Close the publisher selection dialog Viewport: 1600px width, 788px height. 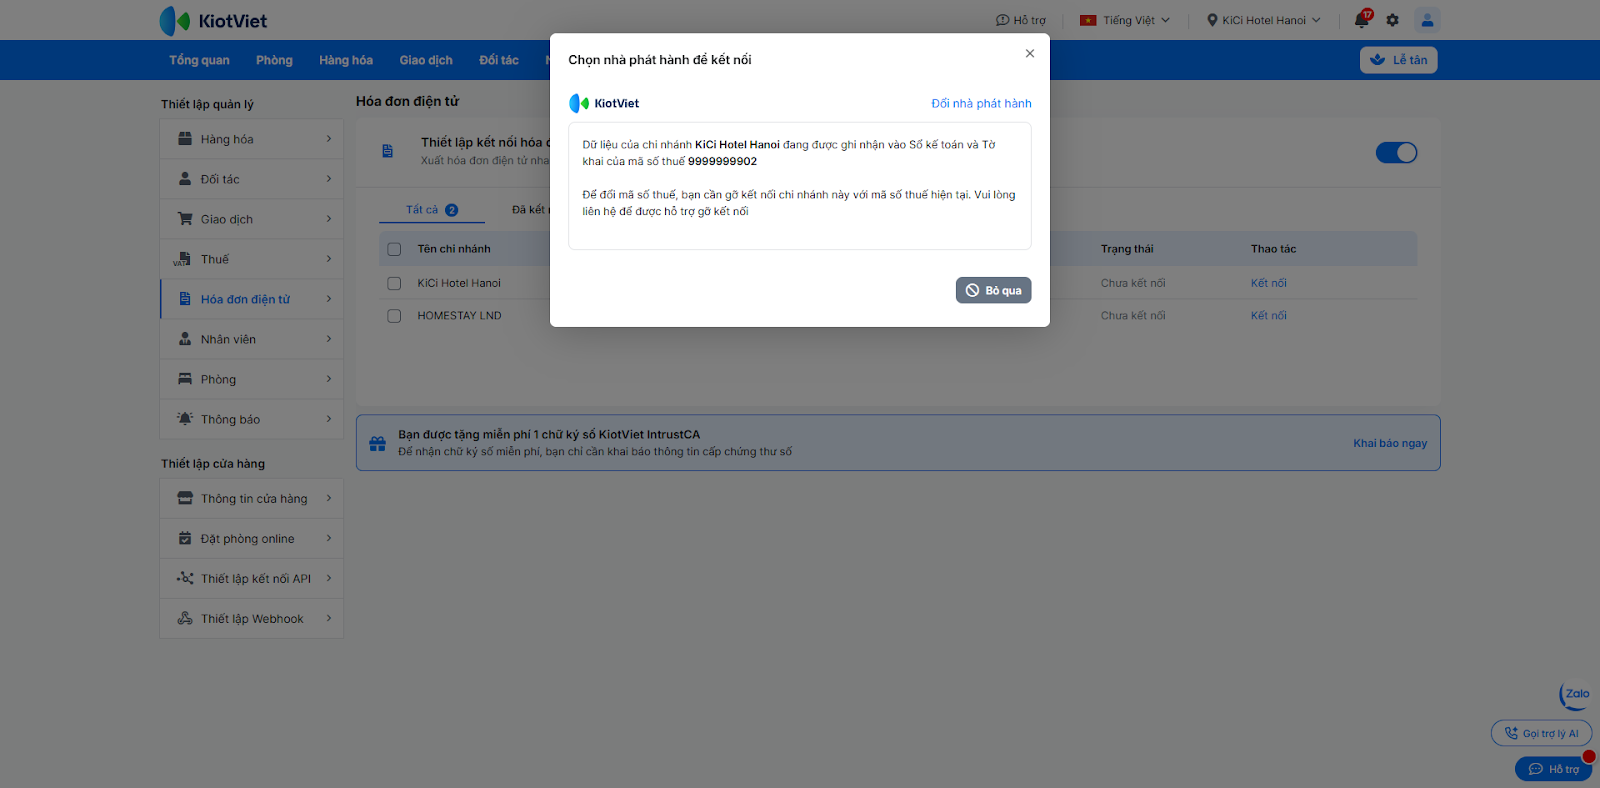point(1030,54)
